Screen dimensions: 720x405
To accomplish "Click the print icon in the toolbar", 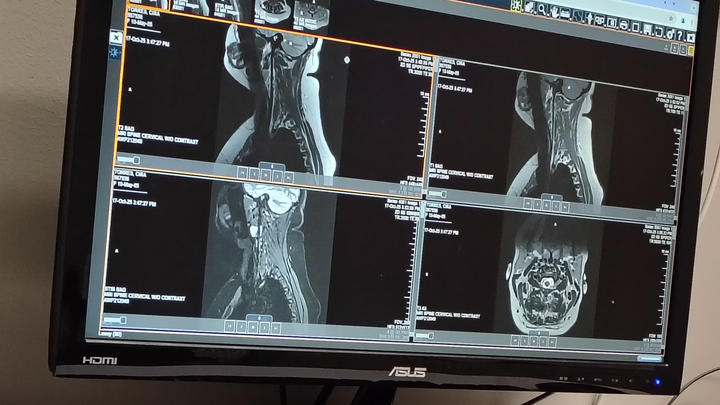I will 624,25.
